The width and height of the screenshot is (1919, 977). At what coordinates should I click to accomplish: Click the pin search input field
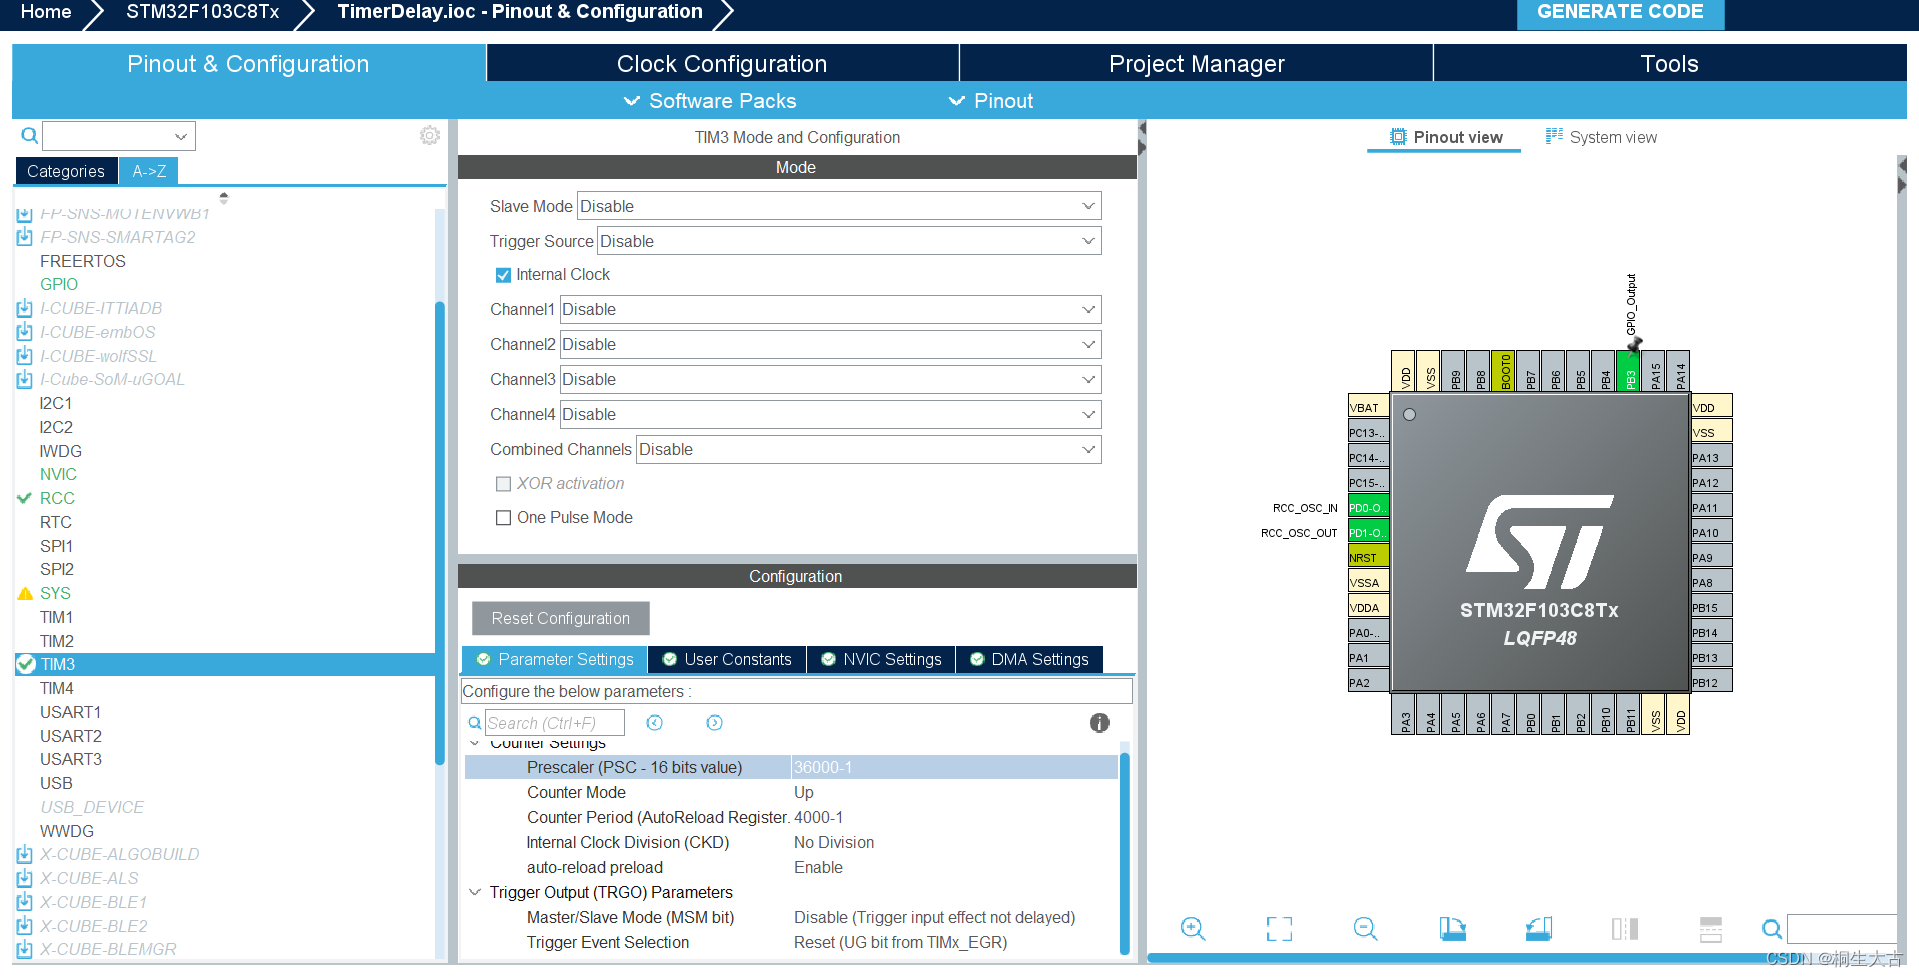click(1842, 929)
